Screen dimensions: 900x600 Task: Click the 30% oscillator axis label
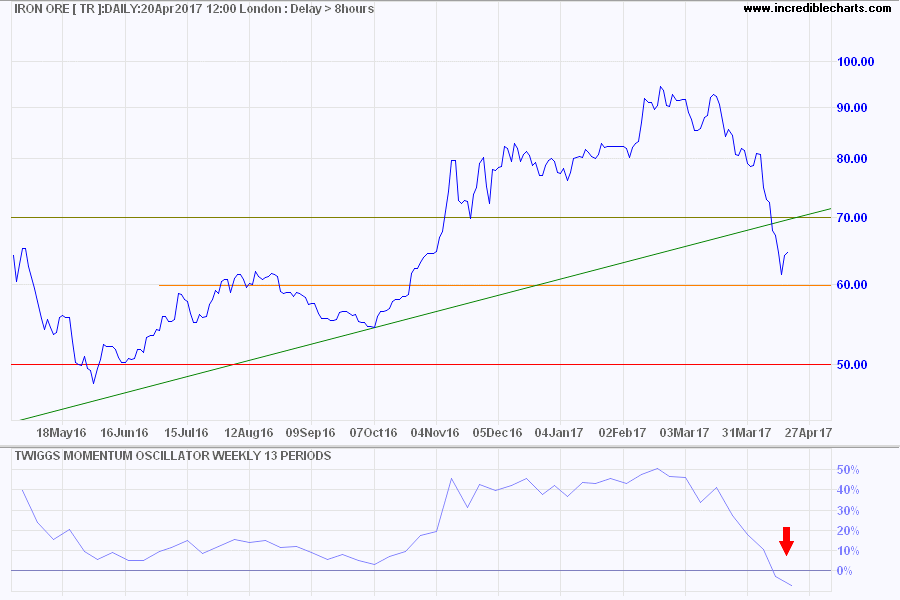[848, 510]
